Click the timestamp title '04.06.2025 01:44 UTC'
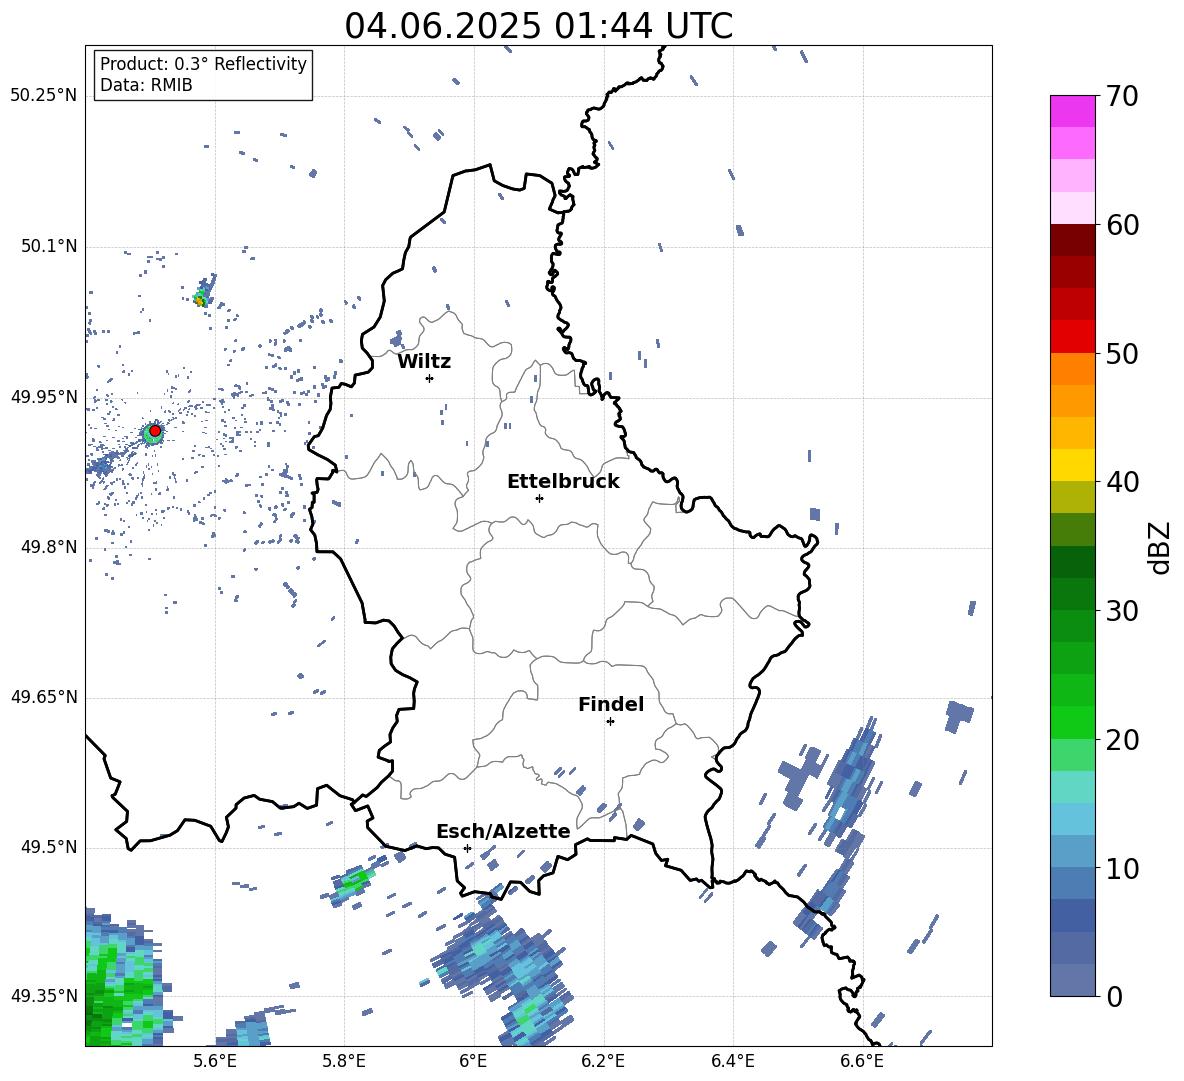Image resolution: width=1184 pixels, height=1081 pixels. tap(538, 26)
